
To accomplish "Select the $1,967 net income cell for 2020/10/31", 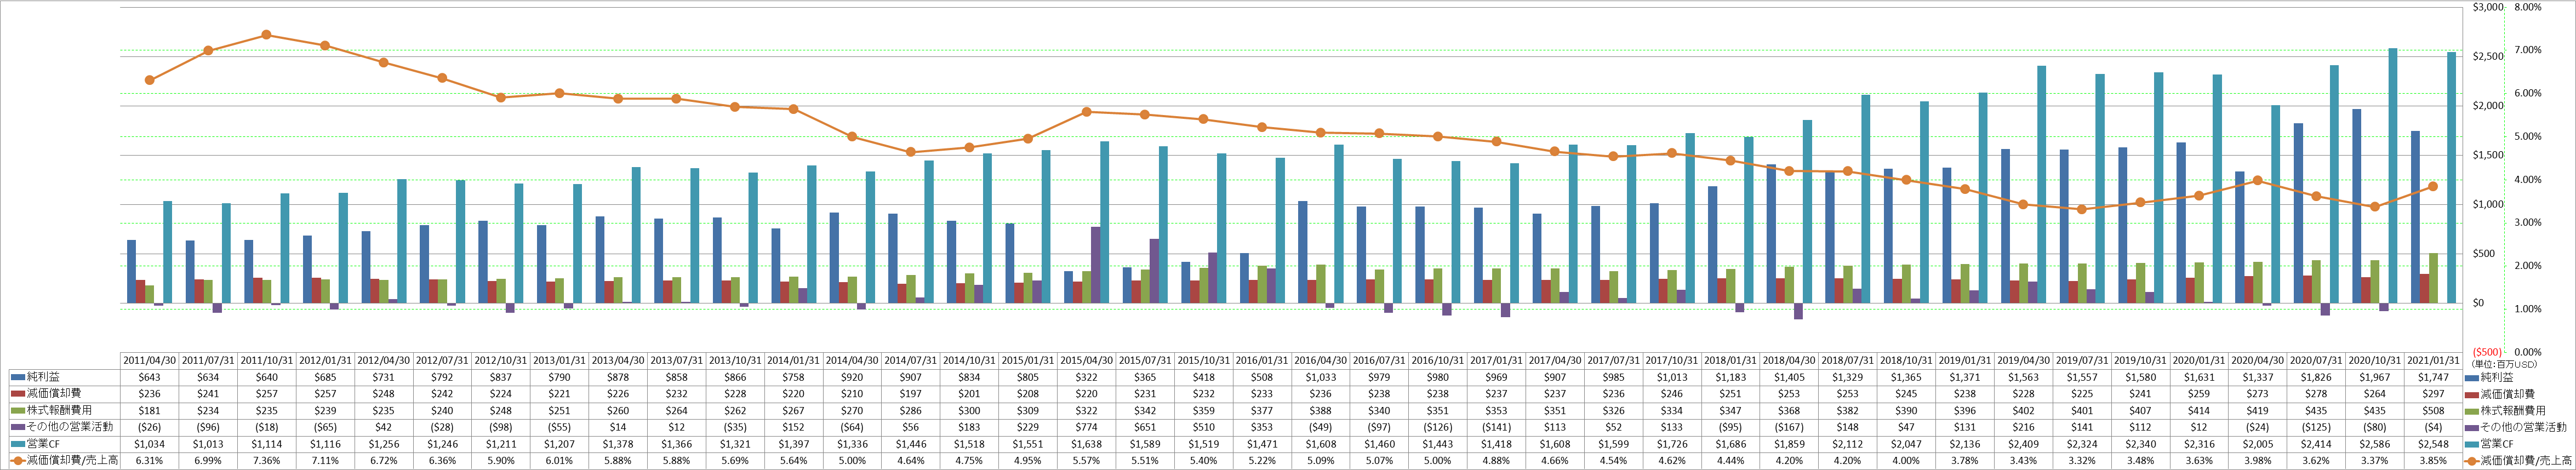I will 2375,377.
